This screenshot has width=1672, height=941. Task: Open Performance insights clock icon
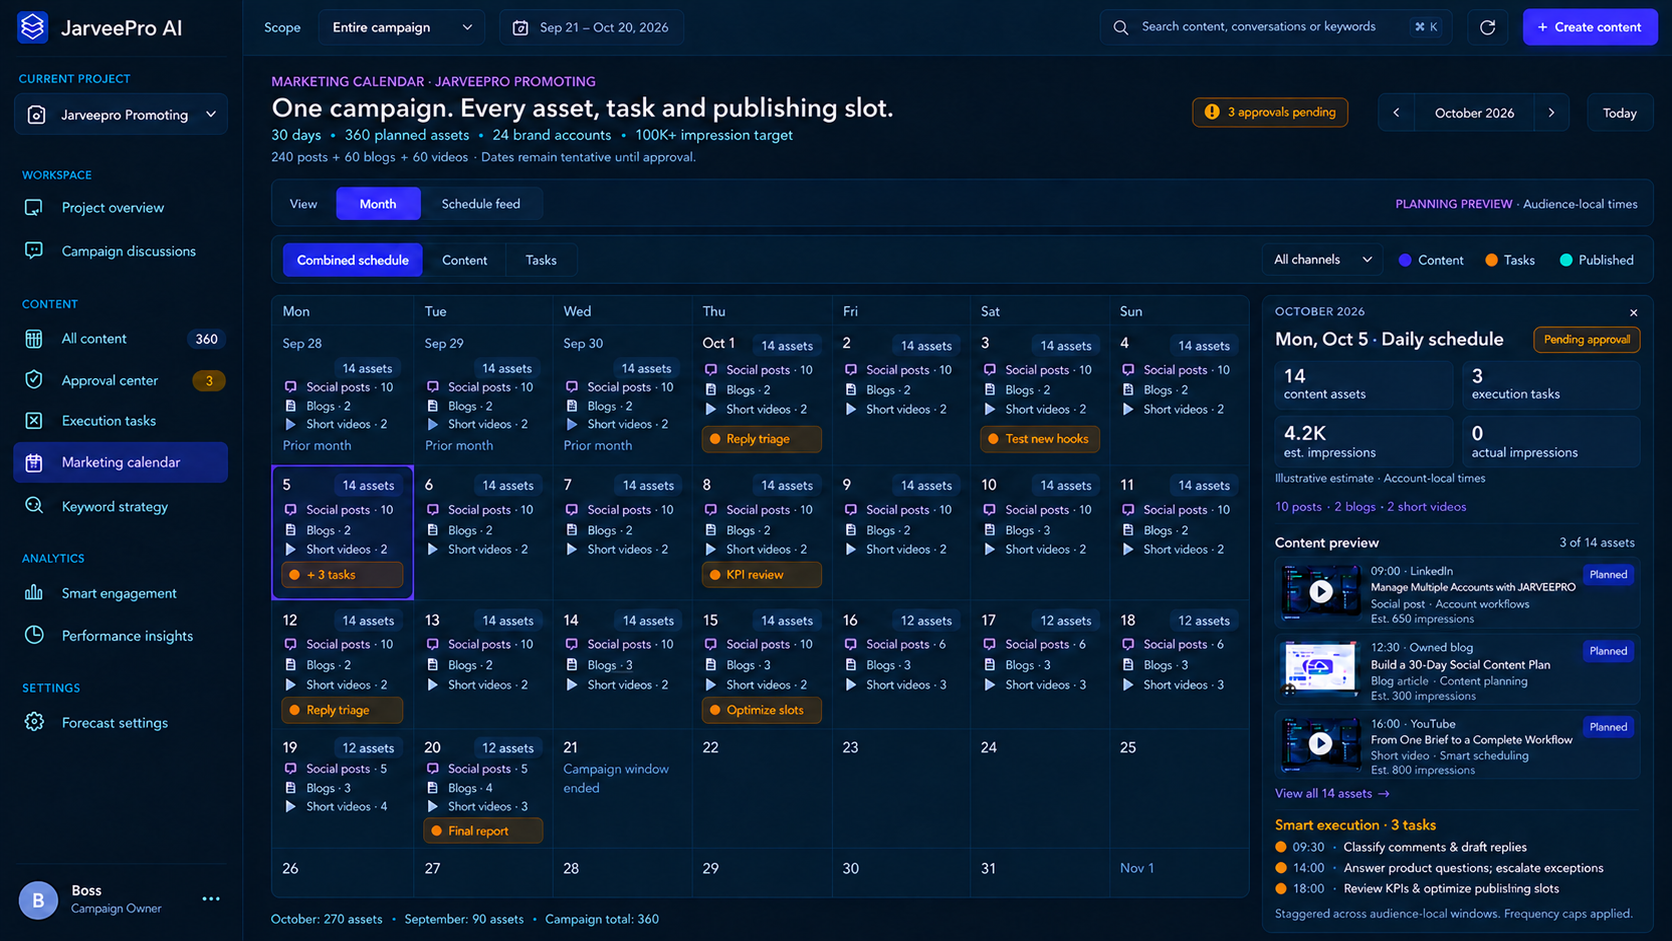tap(34, 635)
